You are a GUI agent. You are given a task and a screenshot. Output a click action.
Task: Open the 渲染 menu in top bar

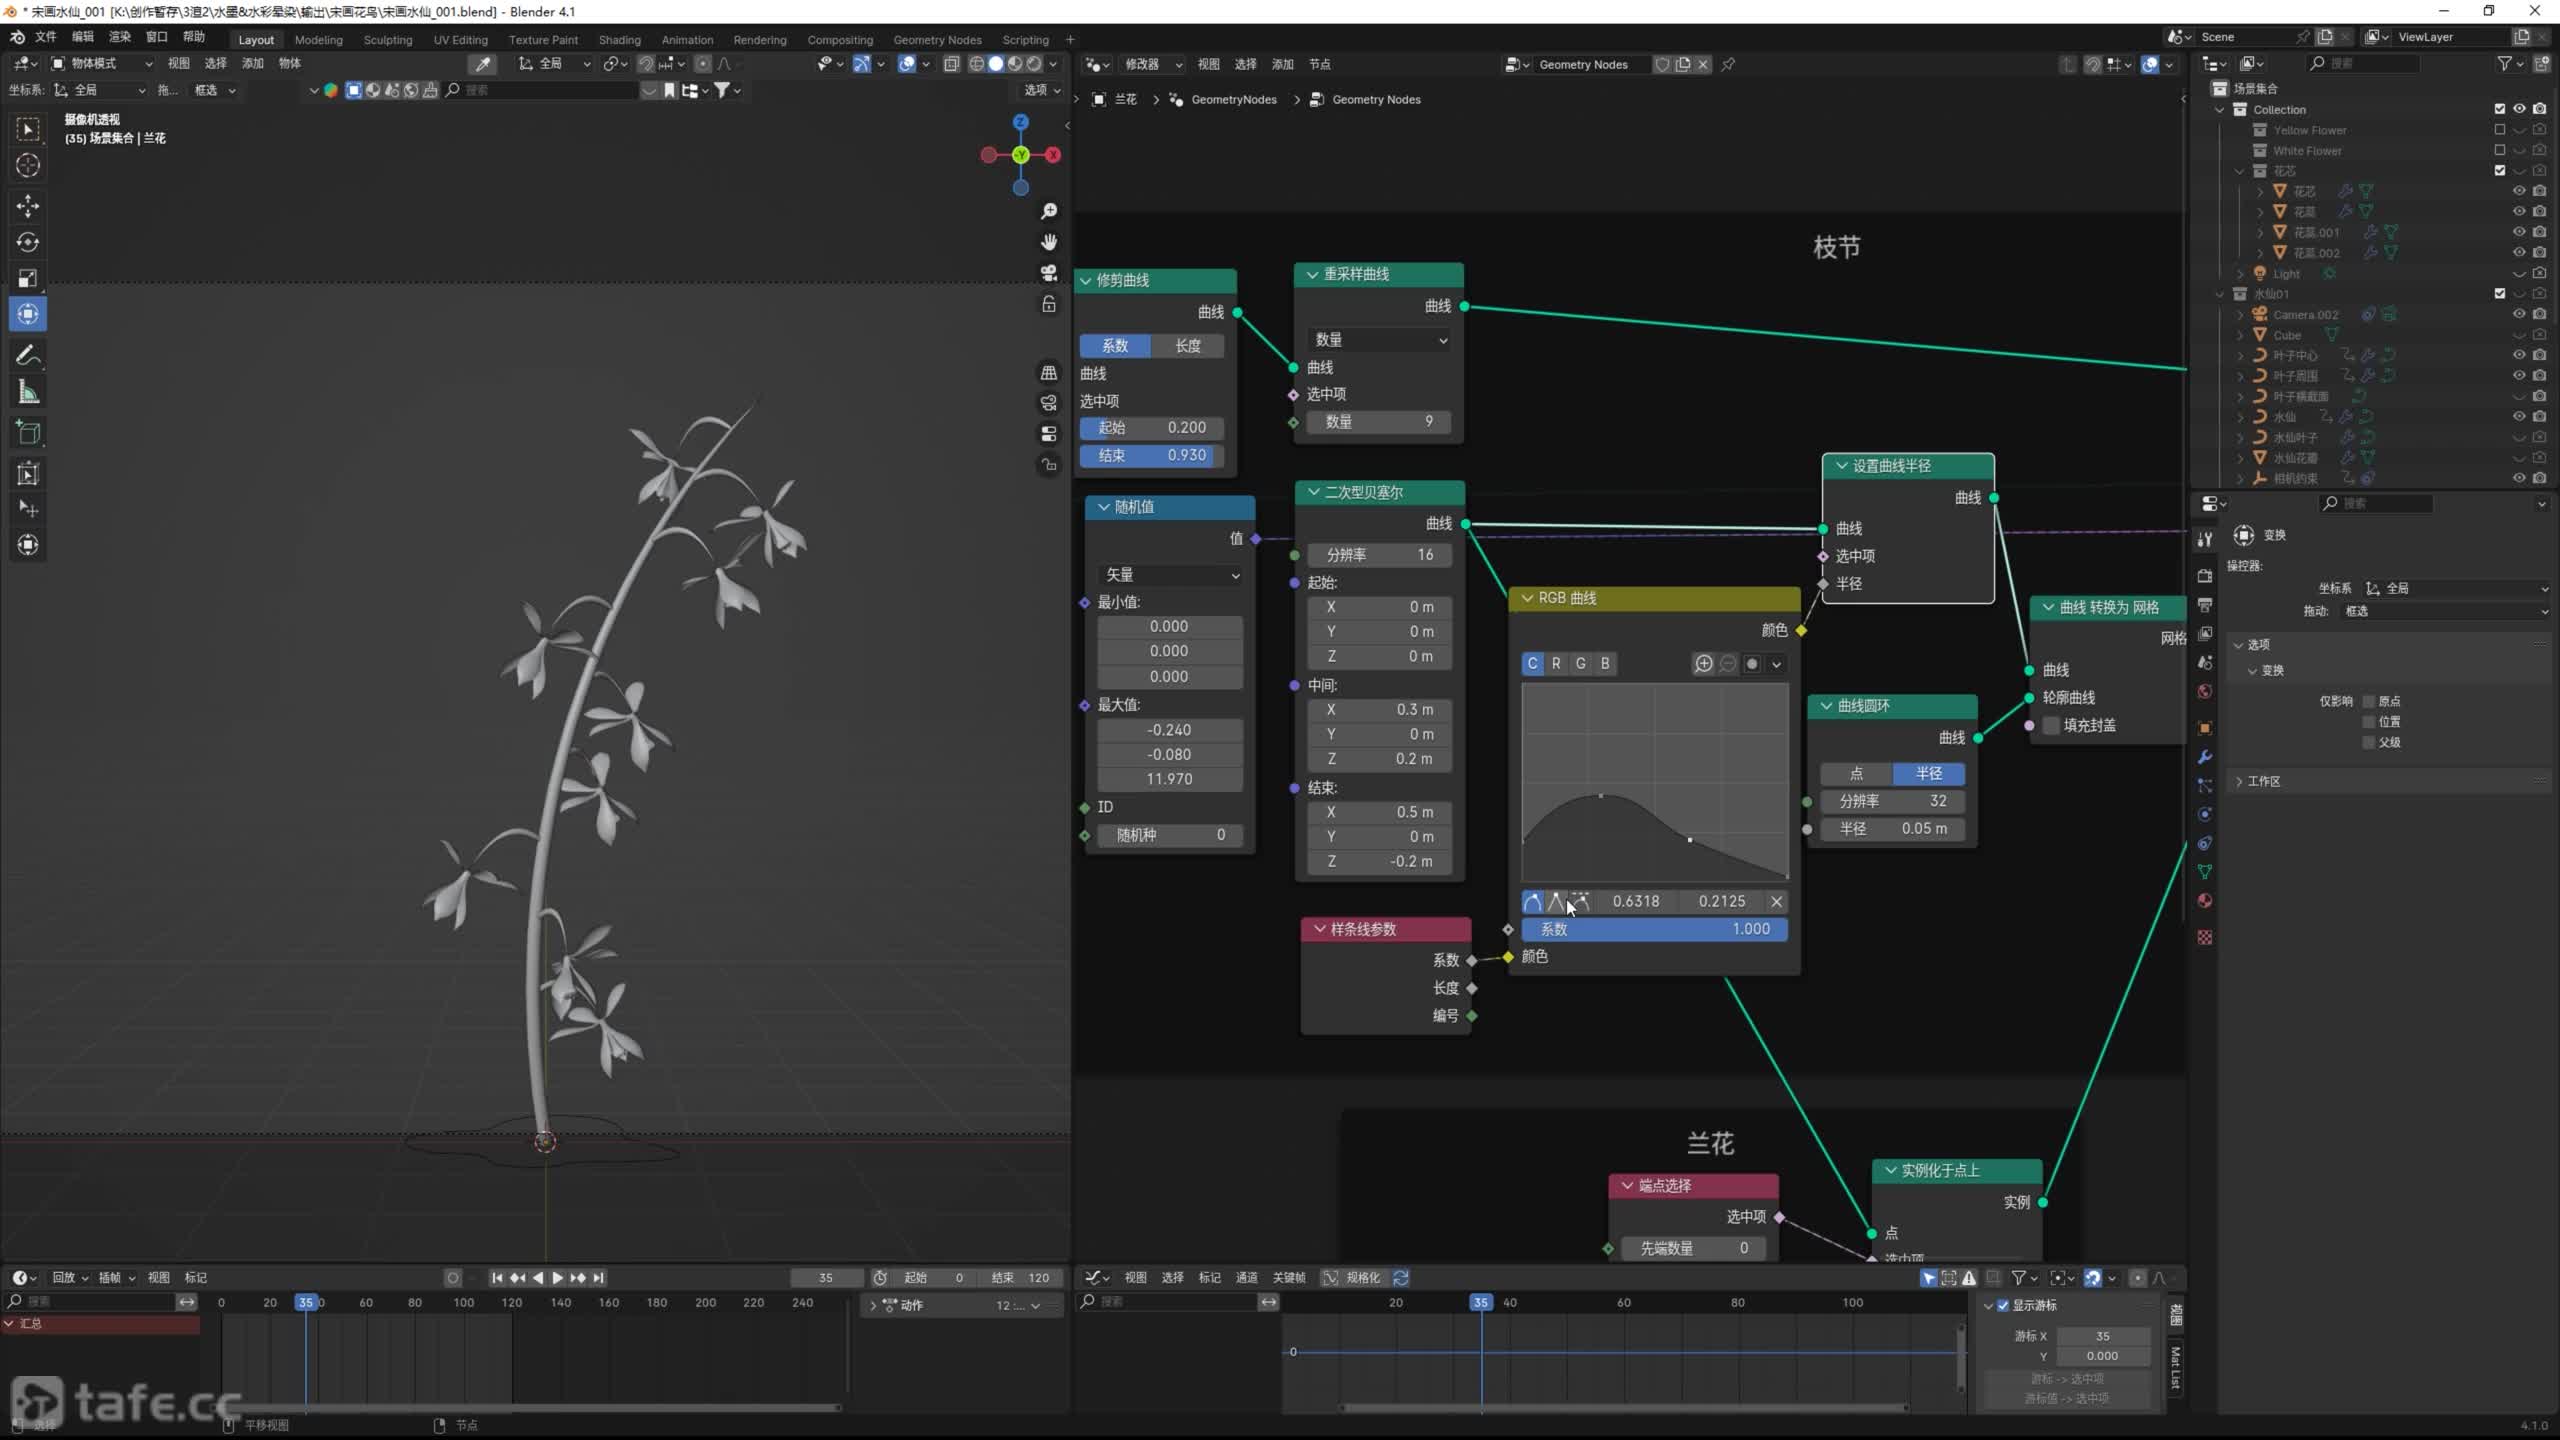click(x=119, y=37)
